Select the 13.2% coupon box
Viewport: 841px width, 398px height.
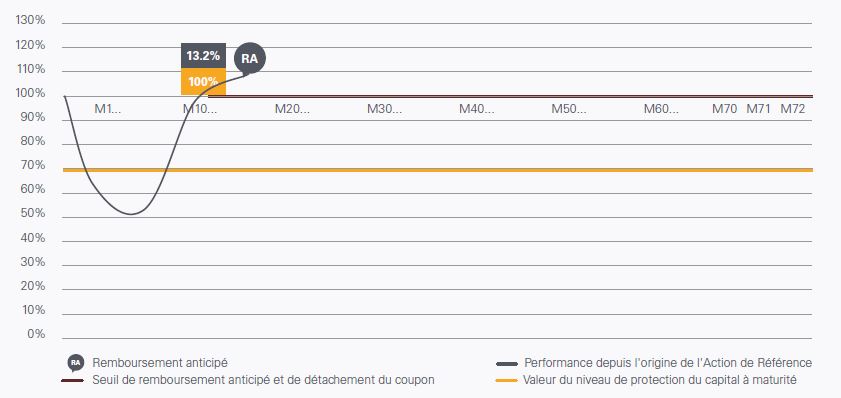coord(203,56)
